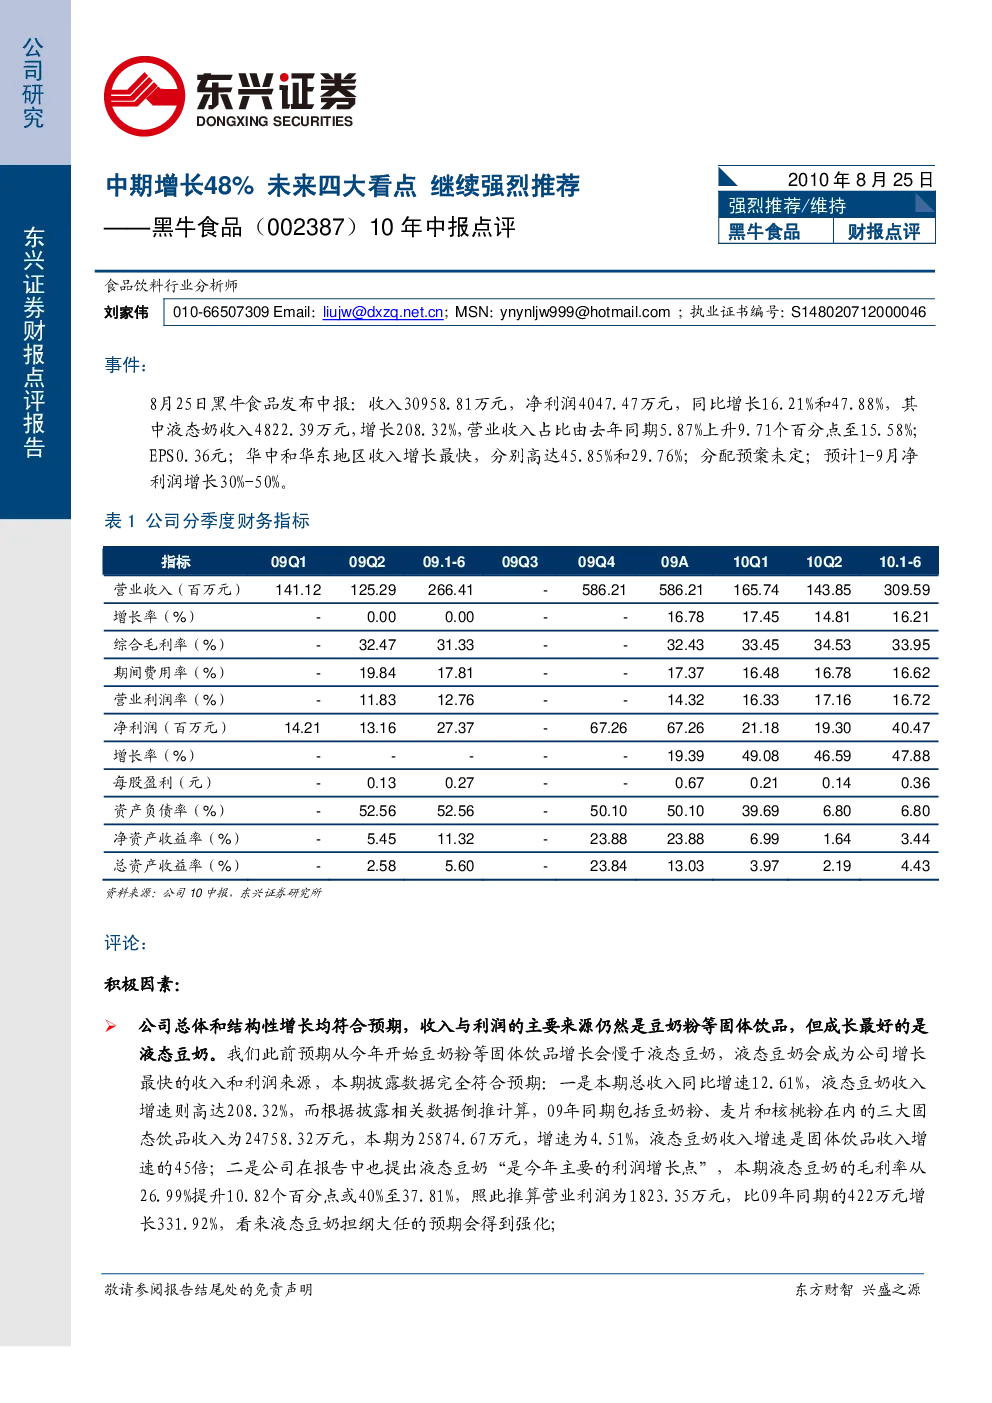Click sidebar label '东兴证券财报点评报告'
The image size is (992, 1403).
point(33,343)
